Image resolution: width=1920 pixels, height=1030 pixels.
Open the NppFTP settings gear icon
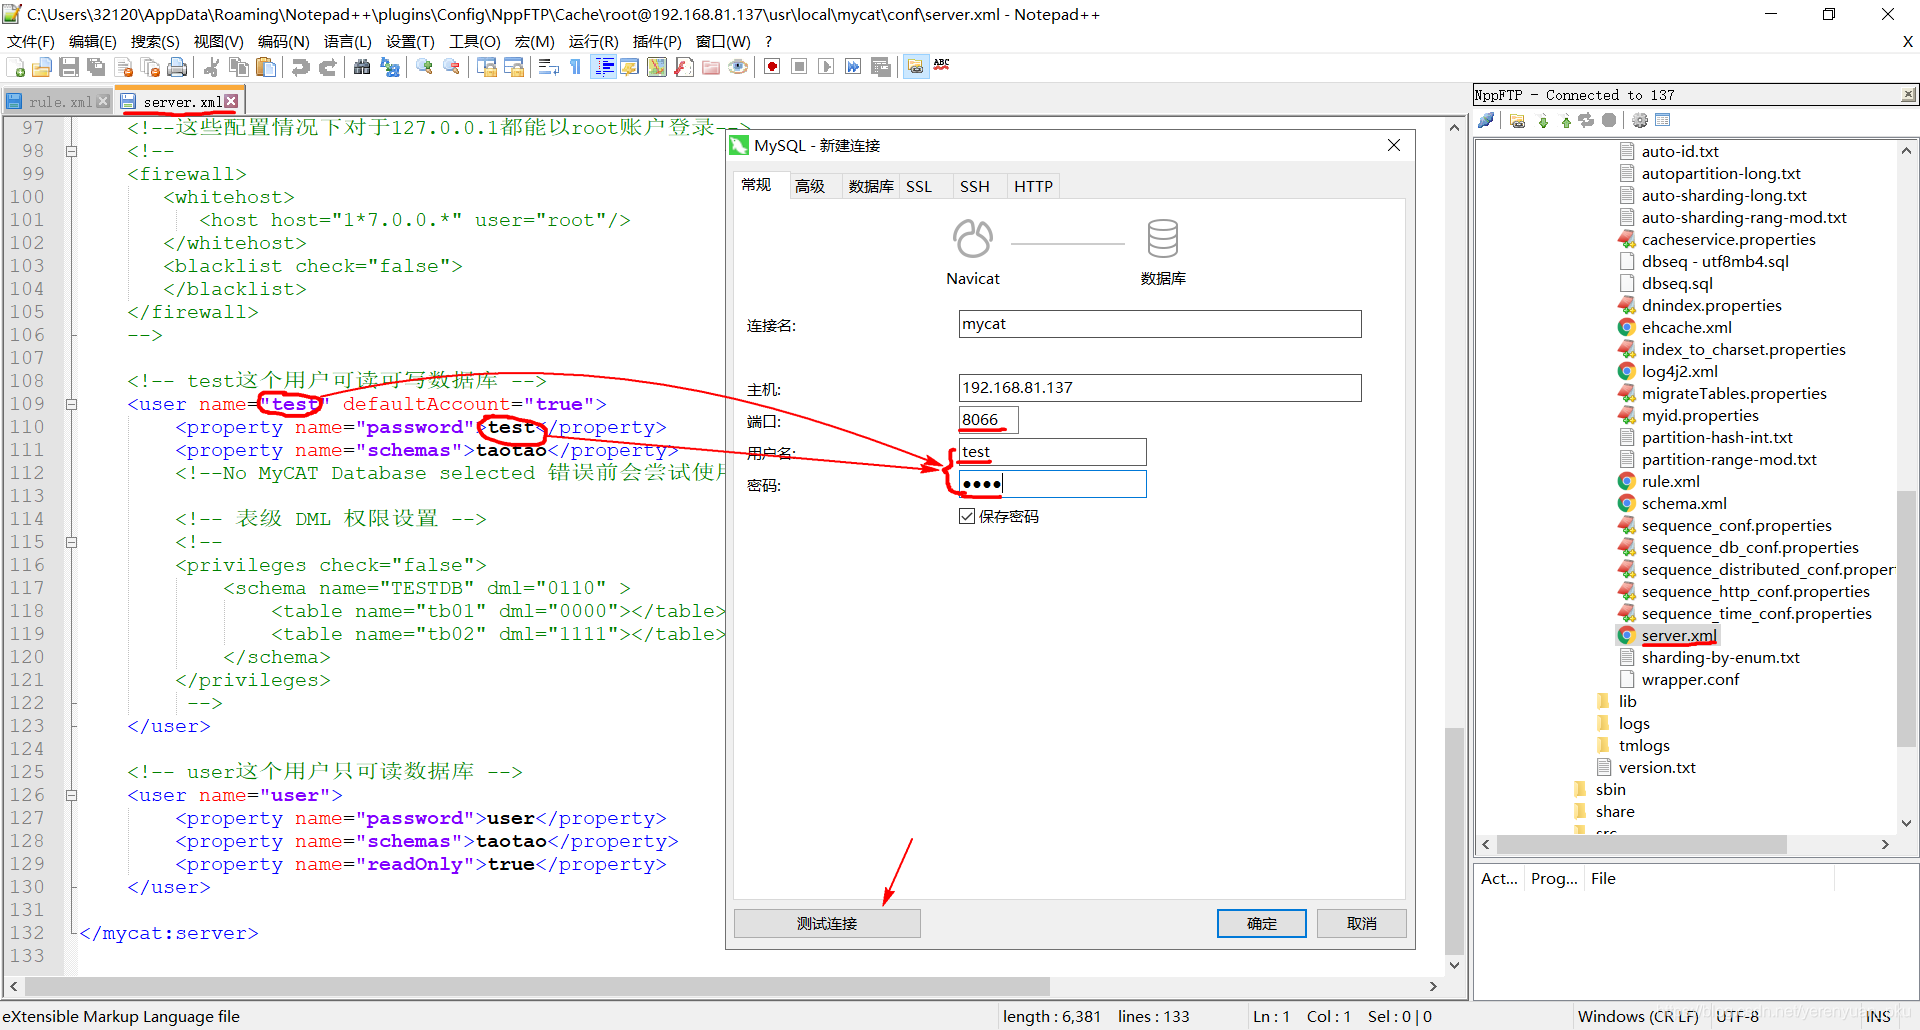[1640, 121]
